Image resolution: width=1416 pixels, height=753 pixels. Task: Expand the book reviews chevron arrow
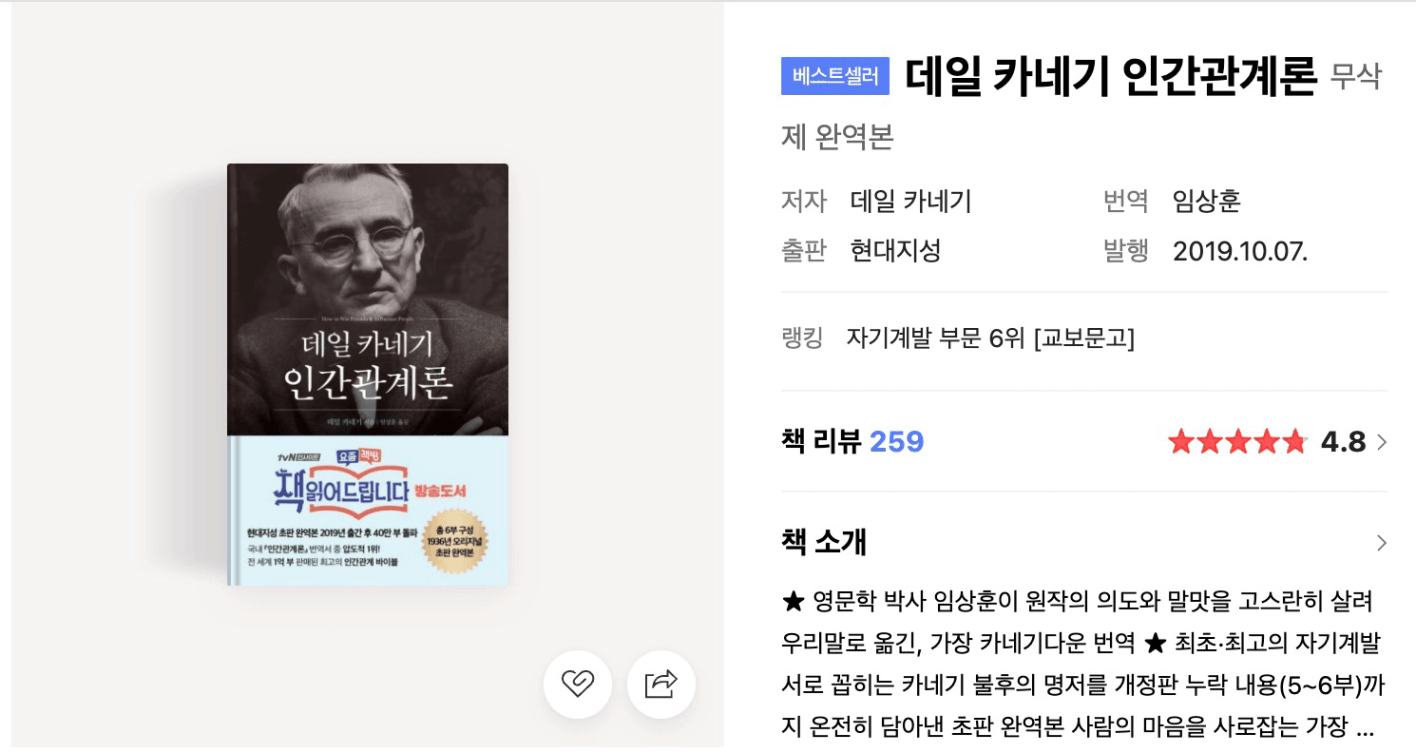point(1382,442)
